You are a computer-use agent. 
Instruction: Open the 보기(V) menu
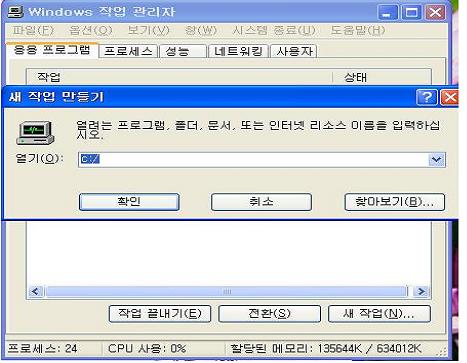[x=149, y=31]
